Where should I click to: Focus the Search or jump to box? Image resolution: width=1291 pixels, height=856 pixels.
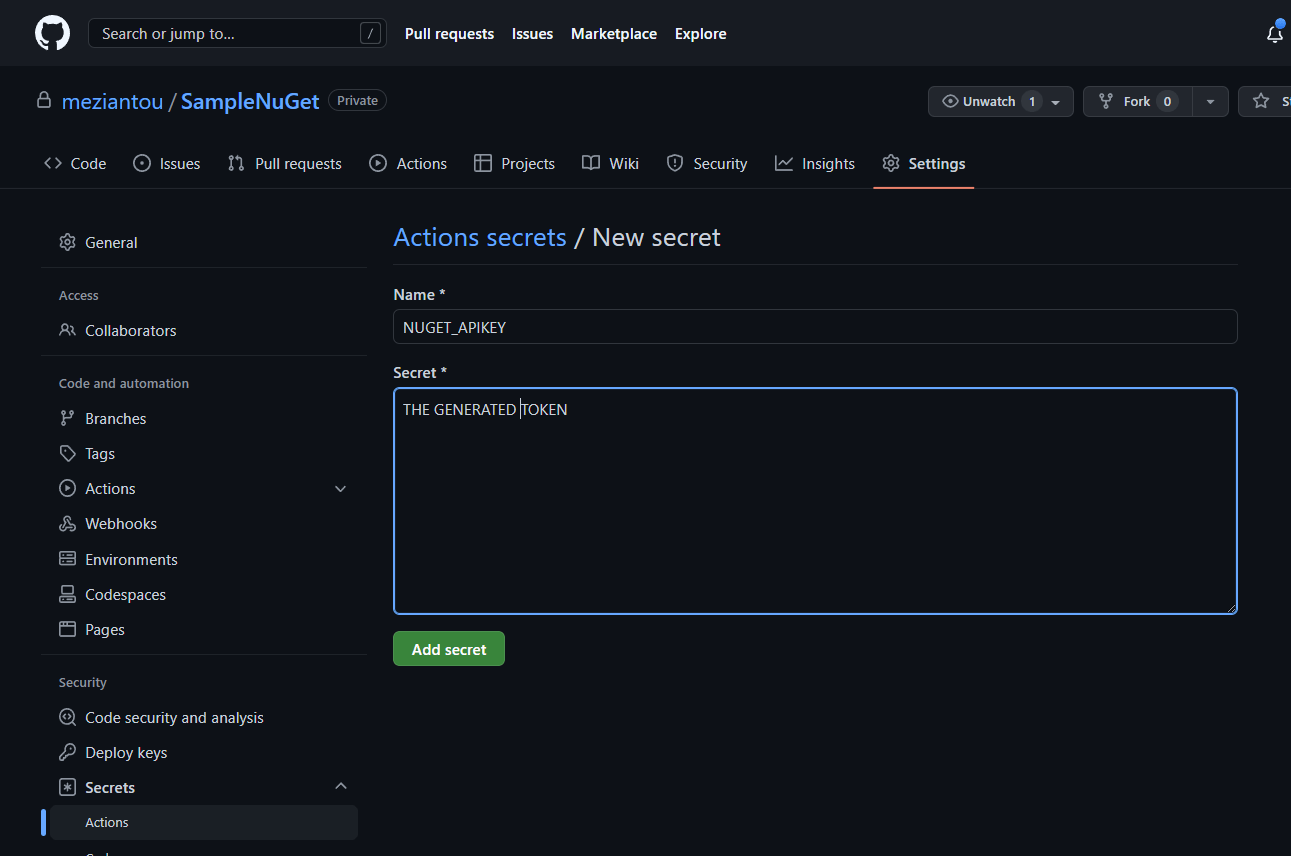pyautogui.click(x=236, y=34)
